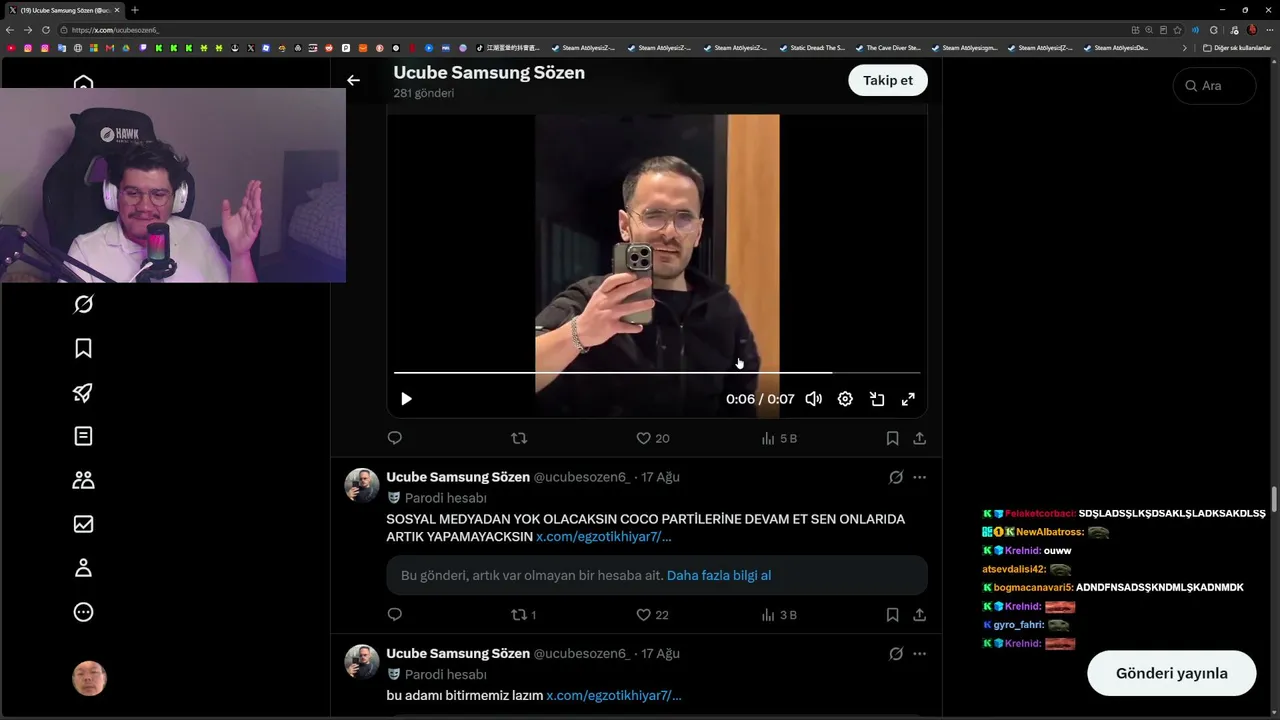Ask Grok about the SOSYAL MEDYADAN post

[x=896, y=477]
